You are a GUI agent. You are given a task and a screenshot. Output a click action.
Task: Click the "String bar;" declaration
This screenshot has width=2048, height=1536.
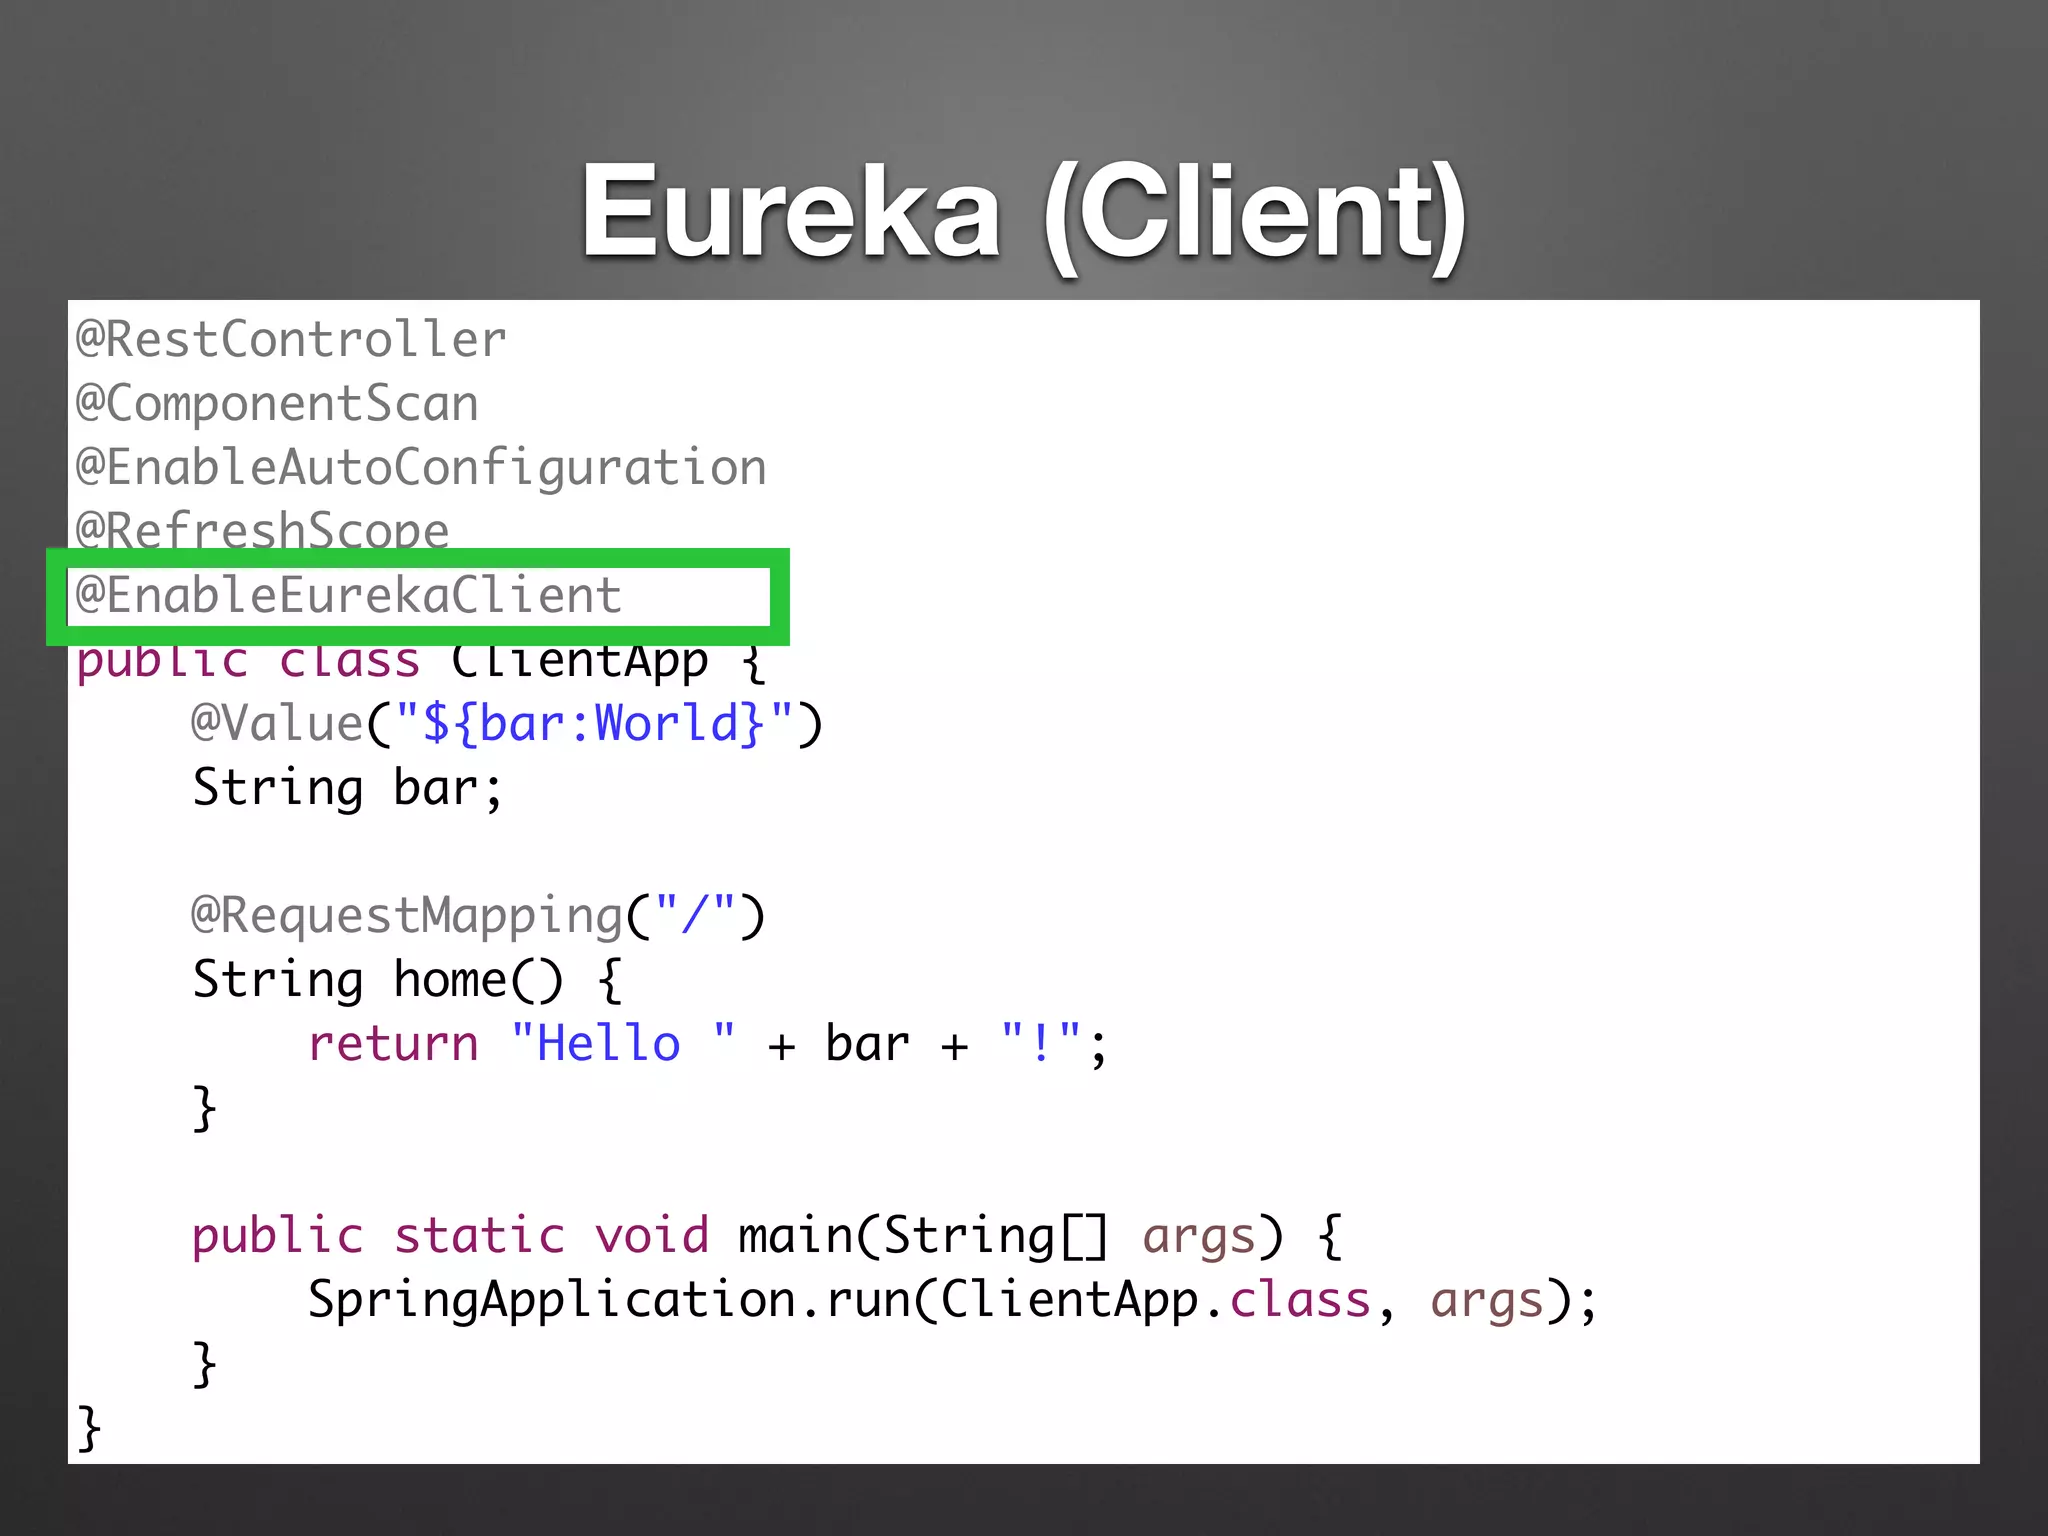pyautogui.click(x=347, y=789)
